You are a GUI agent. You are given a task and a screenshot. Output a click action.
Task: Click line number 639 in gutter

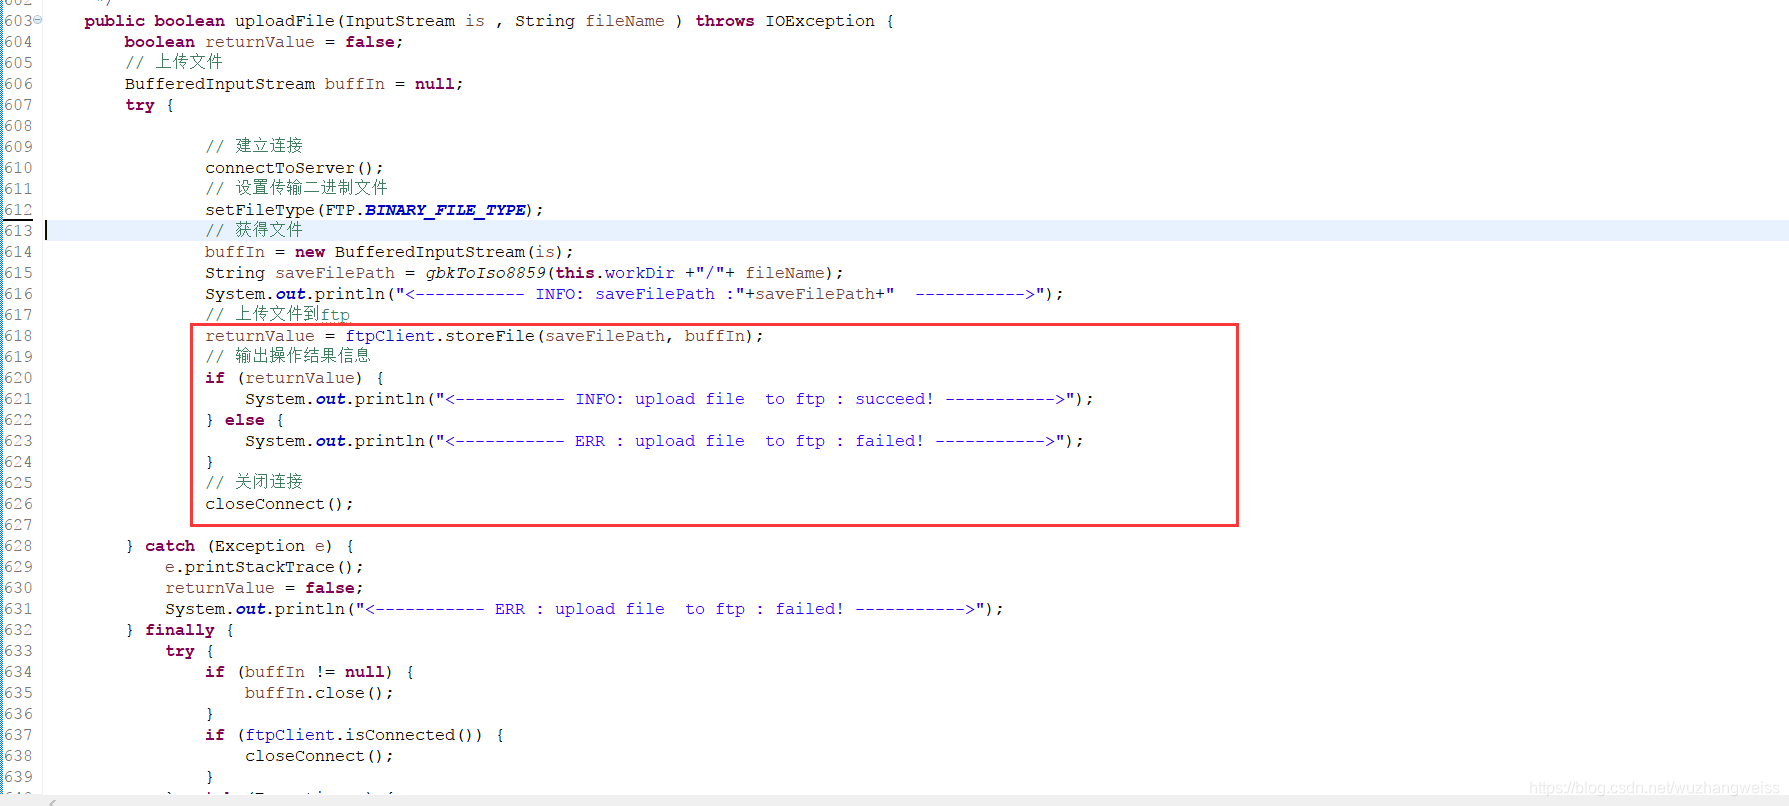(x=18, y=777)
